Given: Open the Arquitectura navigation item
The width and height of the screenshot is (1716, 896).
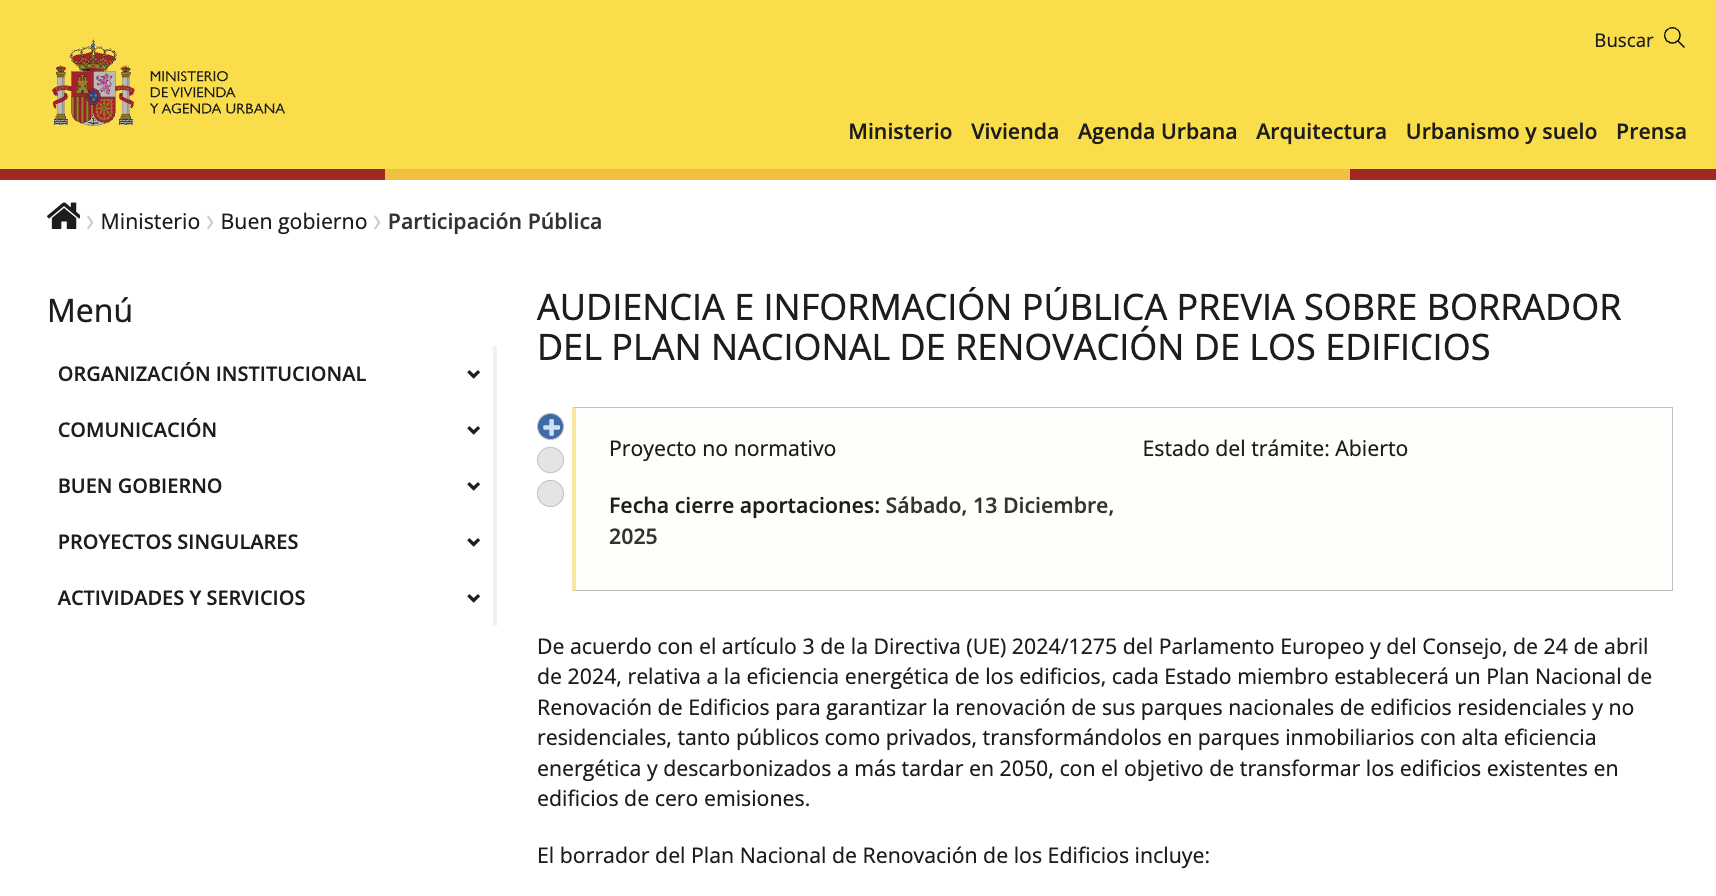Looking at the screenshot, I should [1321, 131].
